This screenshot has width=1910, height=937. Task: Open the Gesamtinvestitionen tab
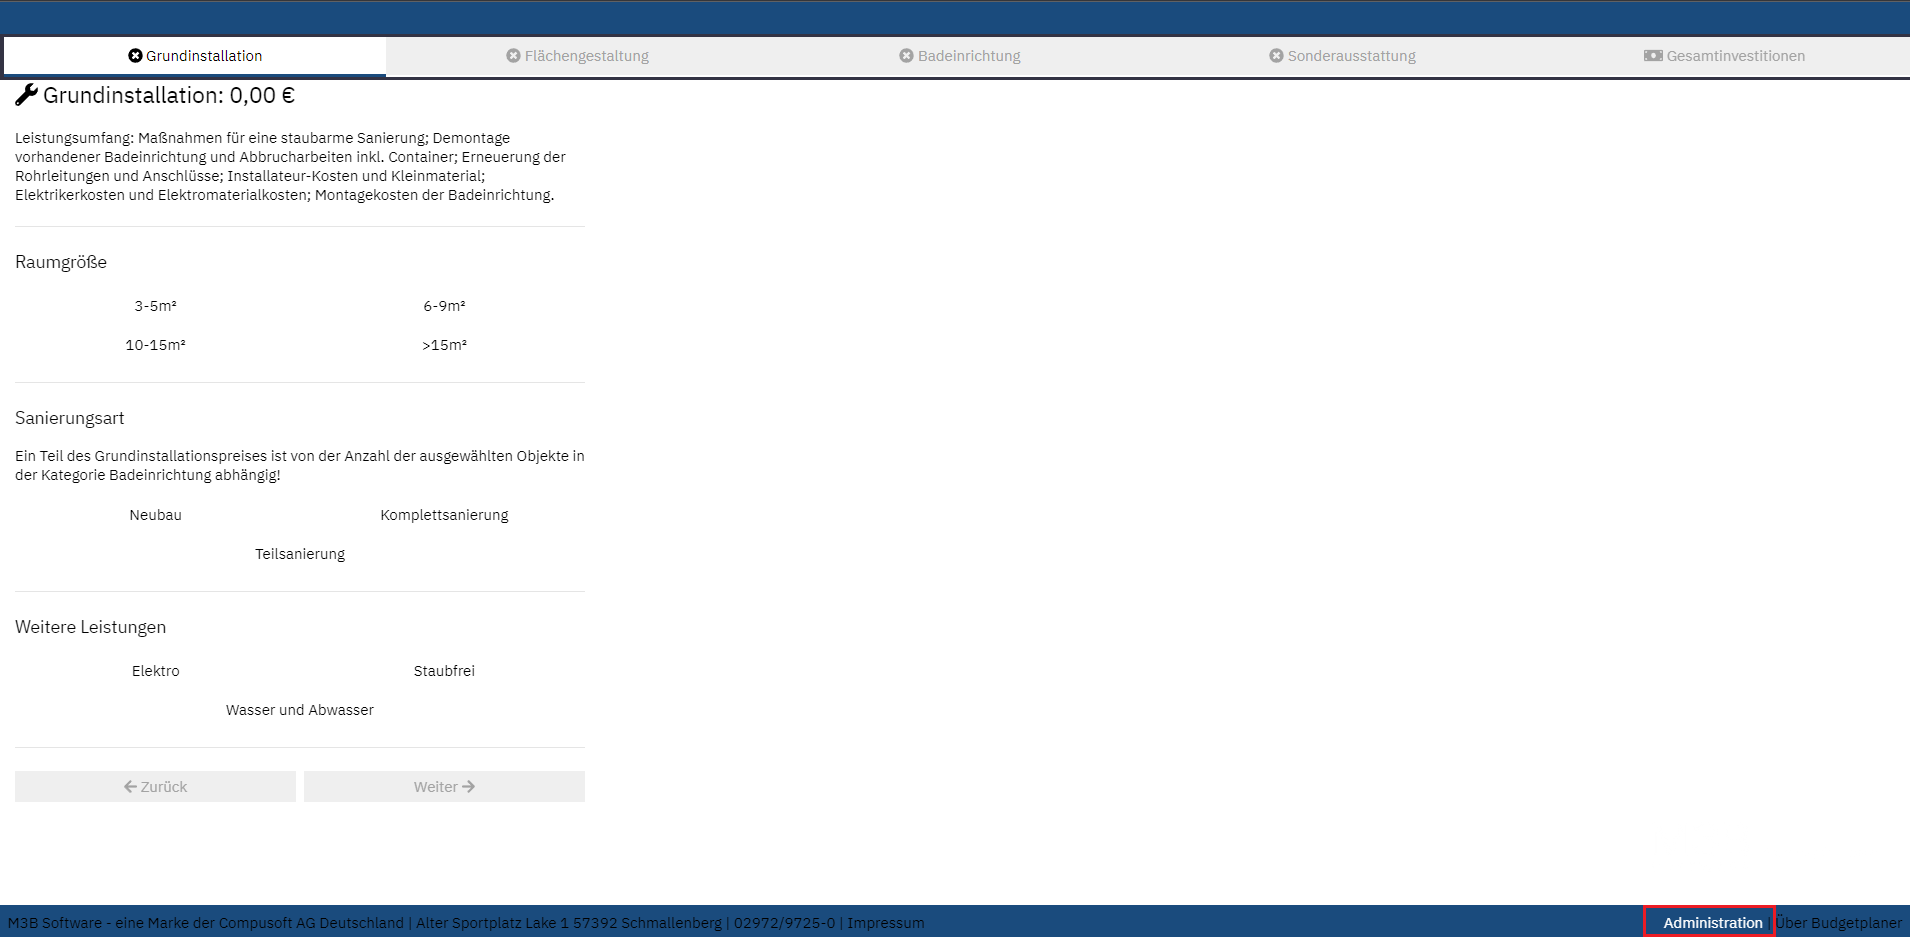coord(1724,56)
